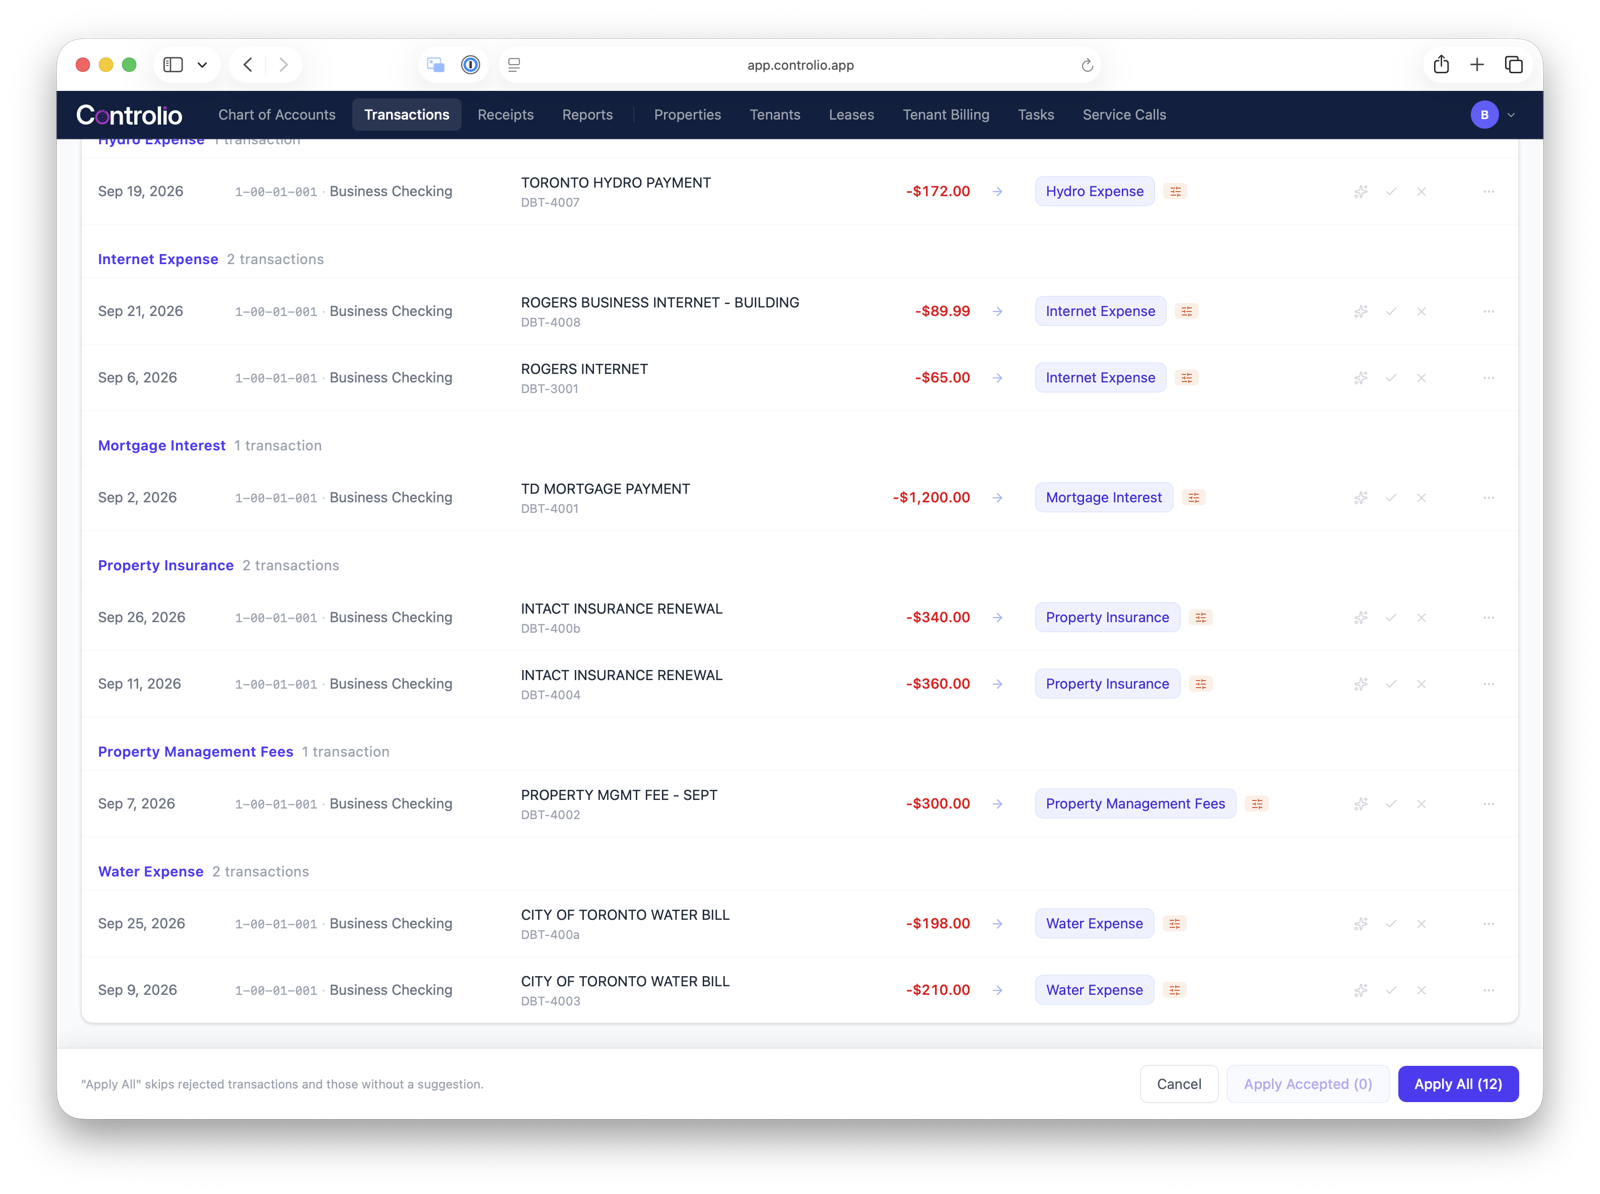The height and width of the screenshot is (1194, 1600).
Task: Show Safari tab overview
Action: (x=1514, y=65)
